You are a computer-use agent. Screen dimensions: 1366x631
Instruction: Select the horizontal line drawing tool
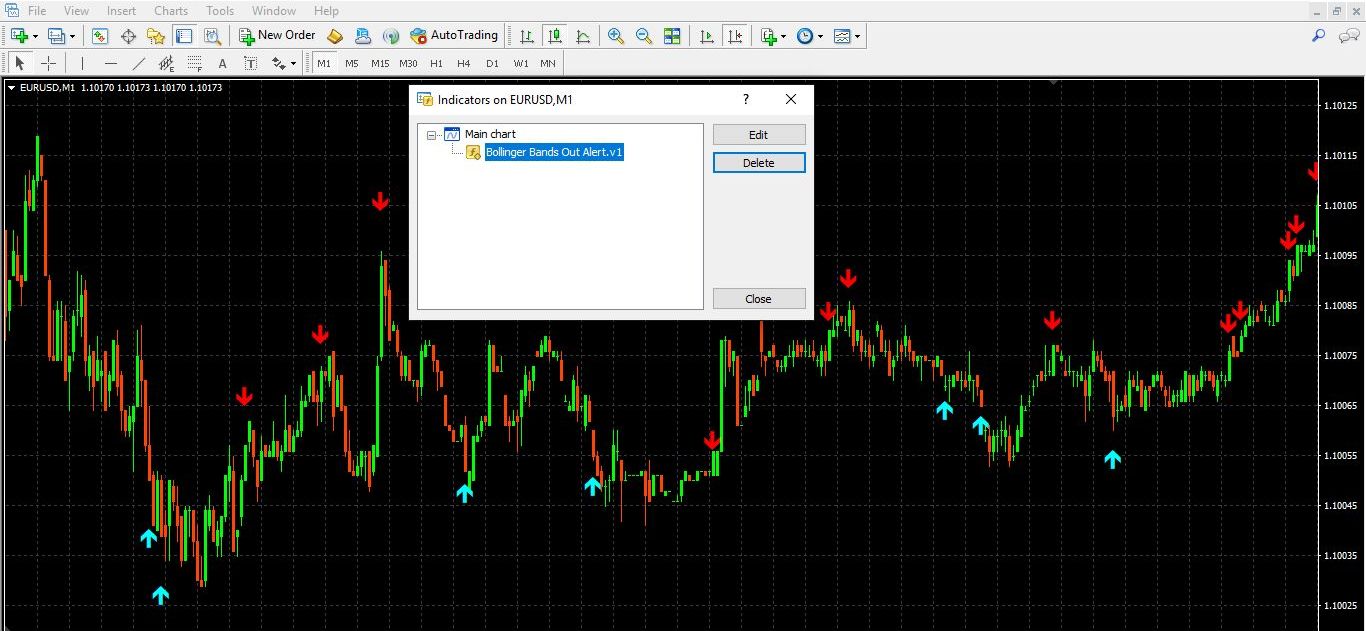click(x=111, y=62)
